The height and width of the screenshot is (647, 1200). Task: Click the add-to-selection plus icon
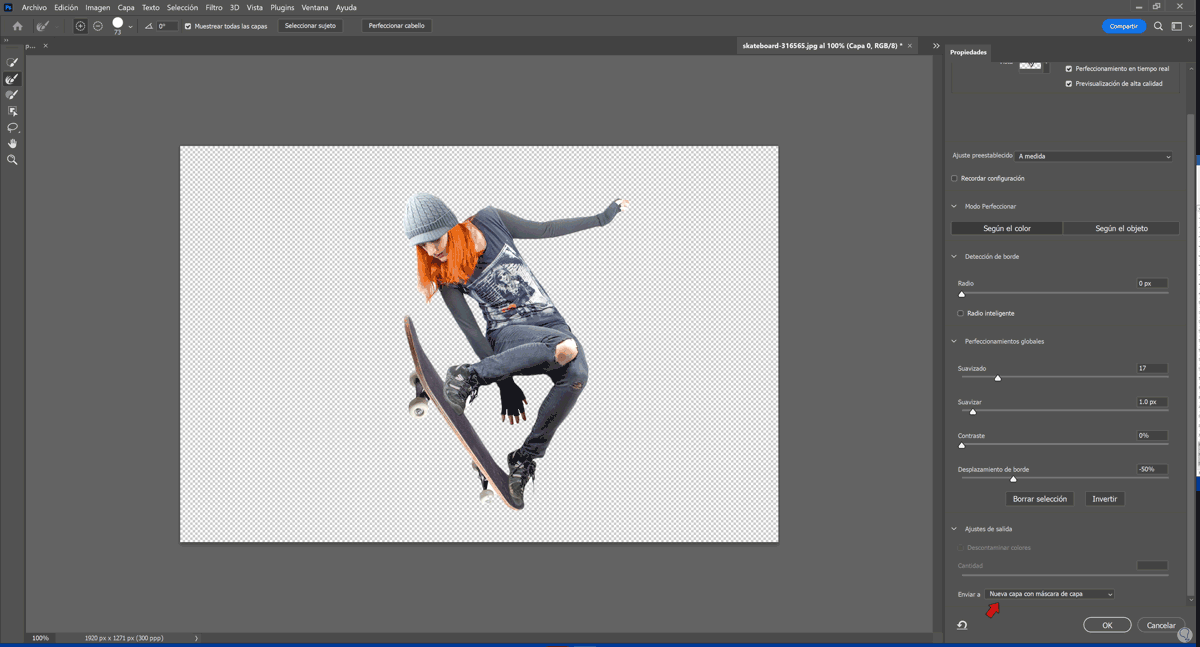click(80, 26)
